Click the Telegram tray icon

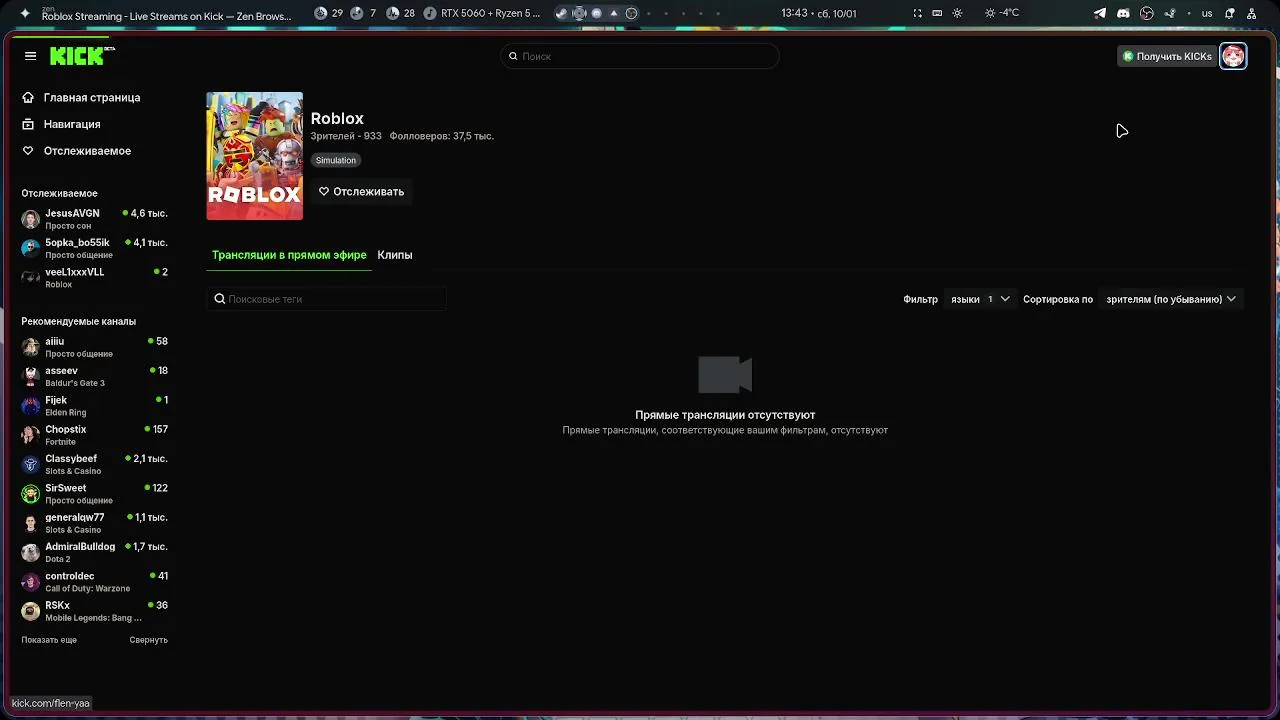(x=1100, y=13)
